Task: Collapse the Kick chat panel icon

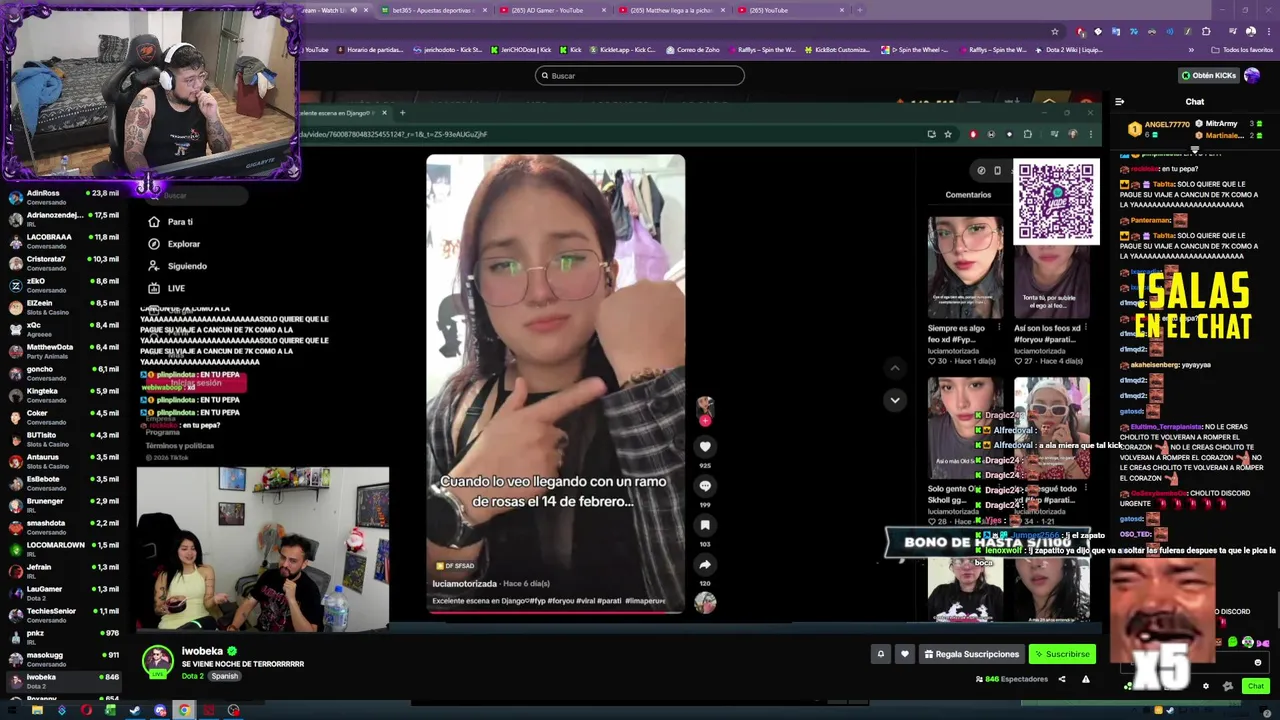Action: click(1119, 101)
